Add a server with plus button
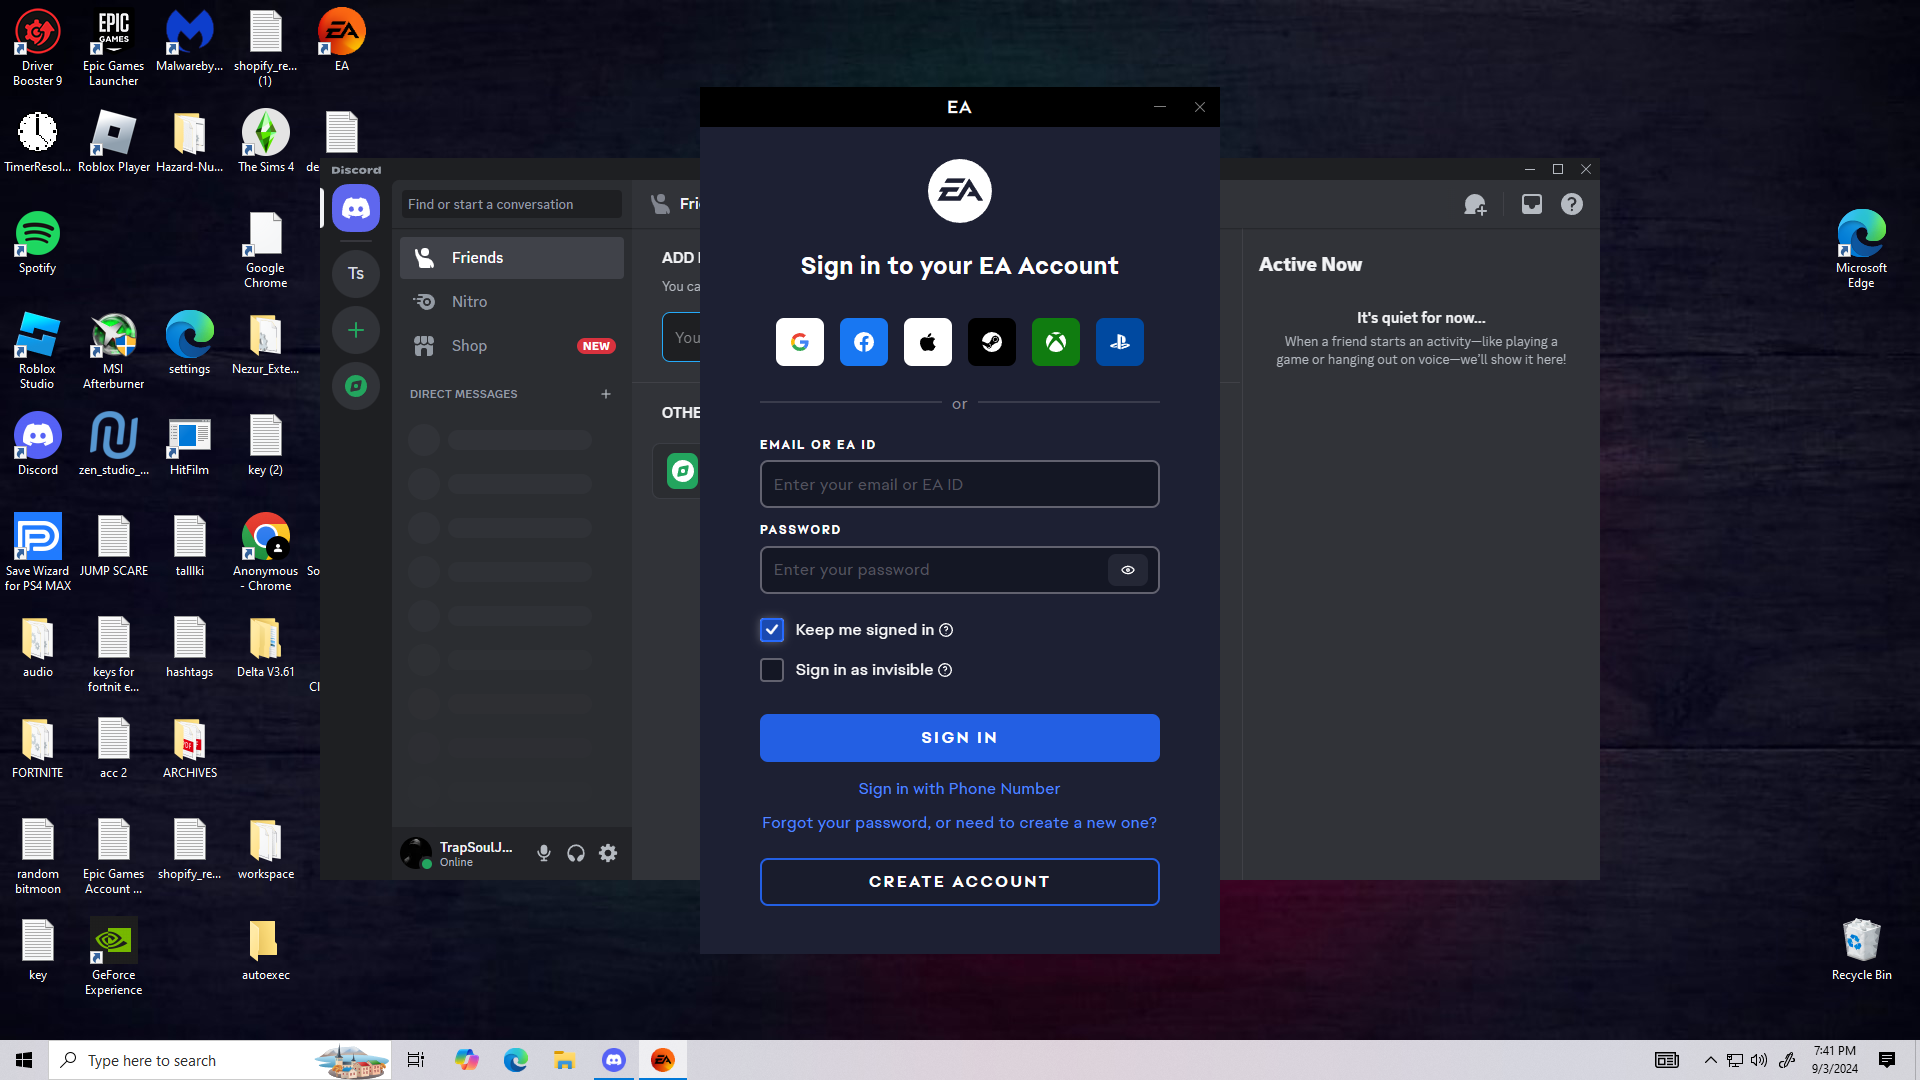This screenshot has height=1080, width=1920. pyautogui.click(x=356, y=330)
